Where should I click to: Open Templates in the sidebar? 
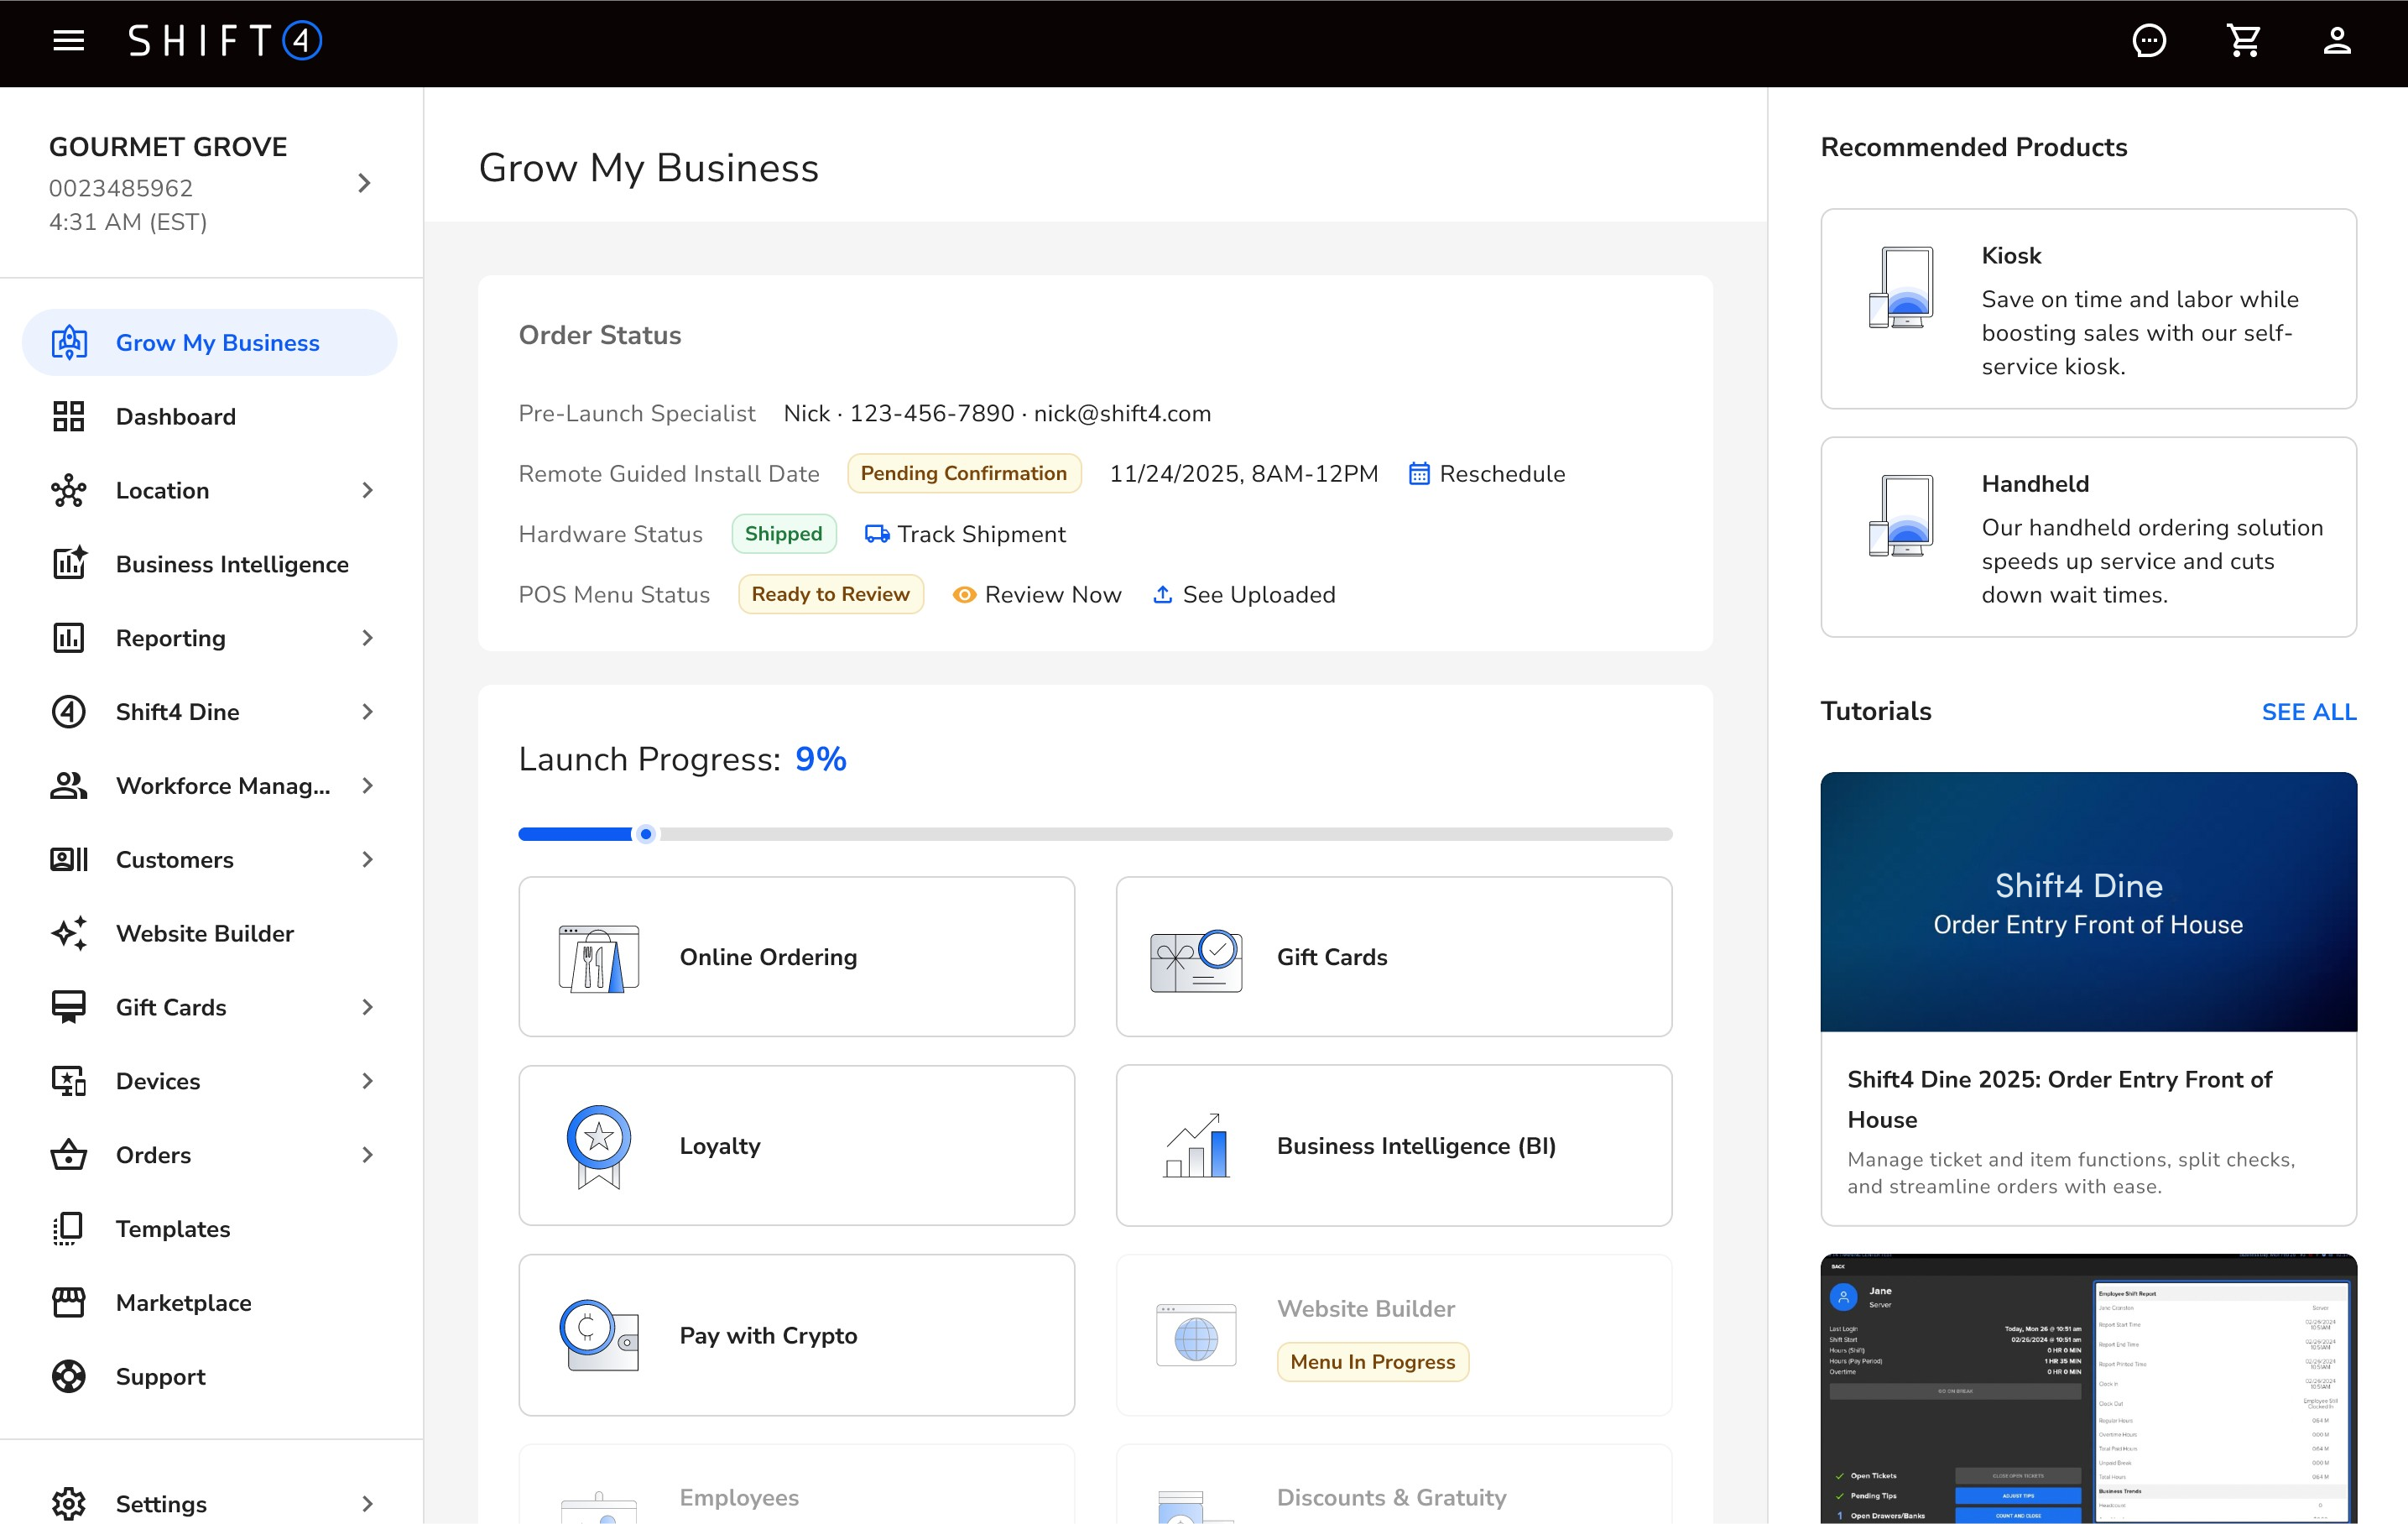coord(209,1229)
